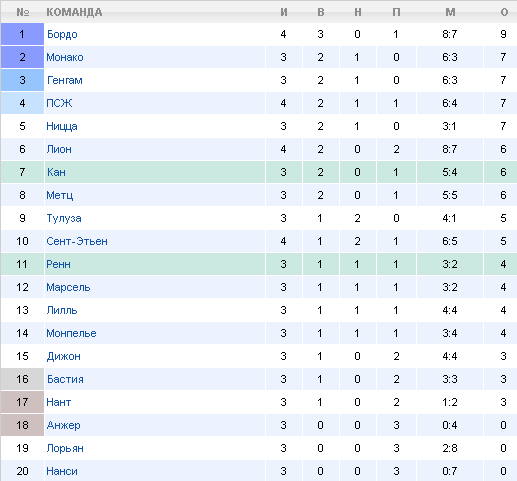Open the Монако team page
This screenshot has width=517, height=481.
[x=65, y=57]
